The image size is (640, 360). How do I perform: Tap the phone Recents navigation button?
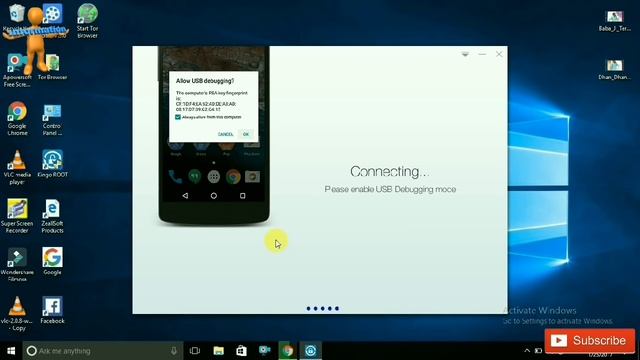coord(242,196)
